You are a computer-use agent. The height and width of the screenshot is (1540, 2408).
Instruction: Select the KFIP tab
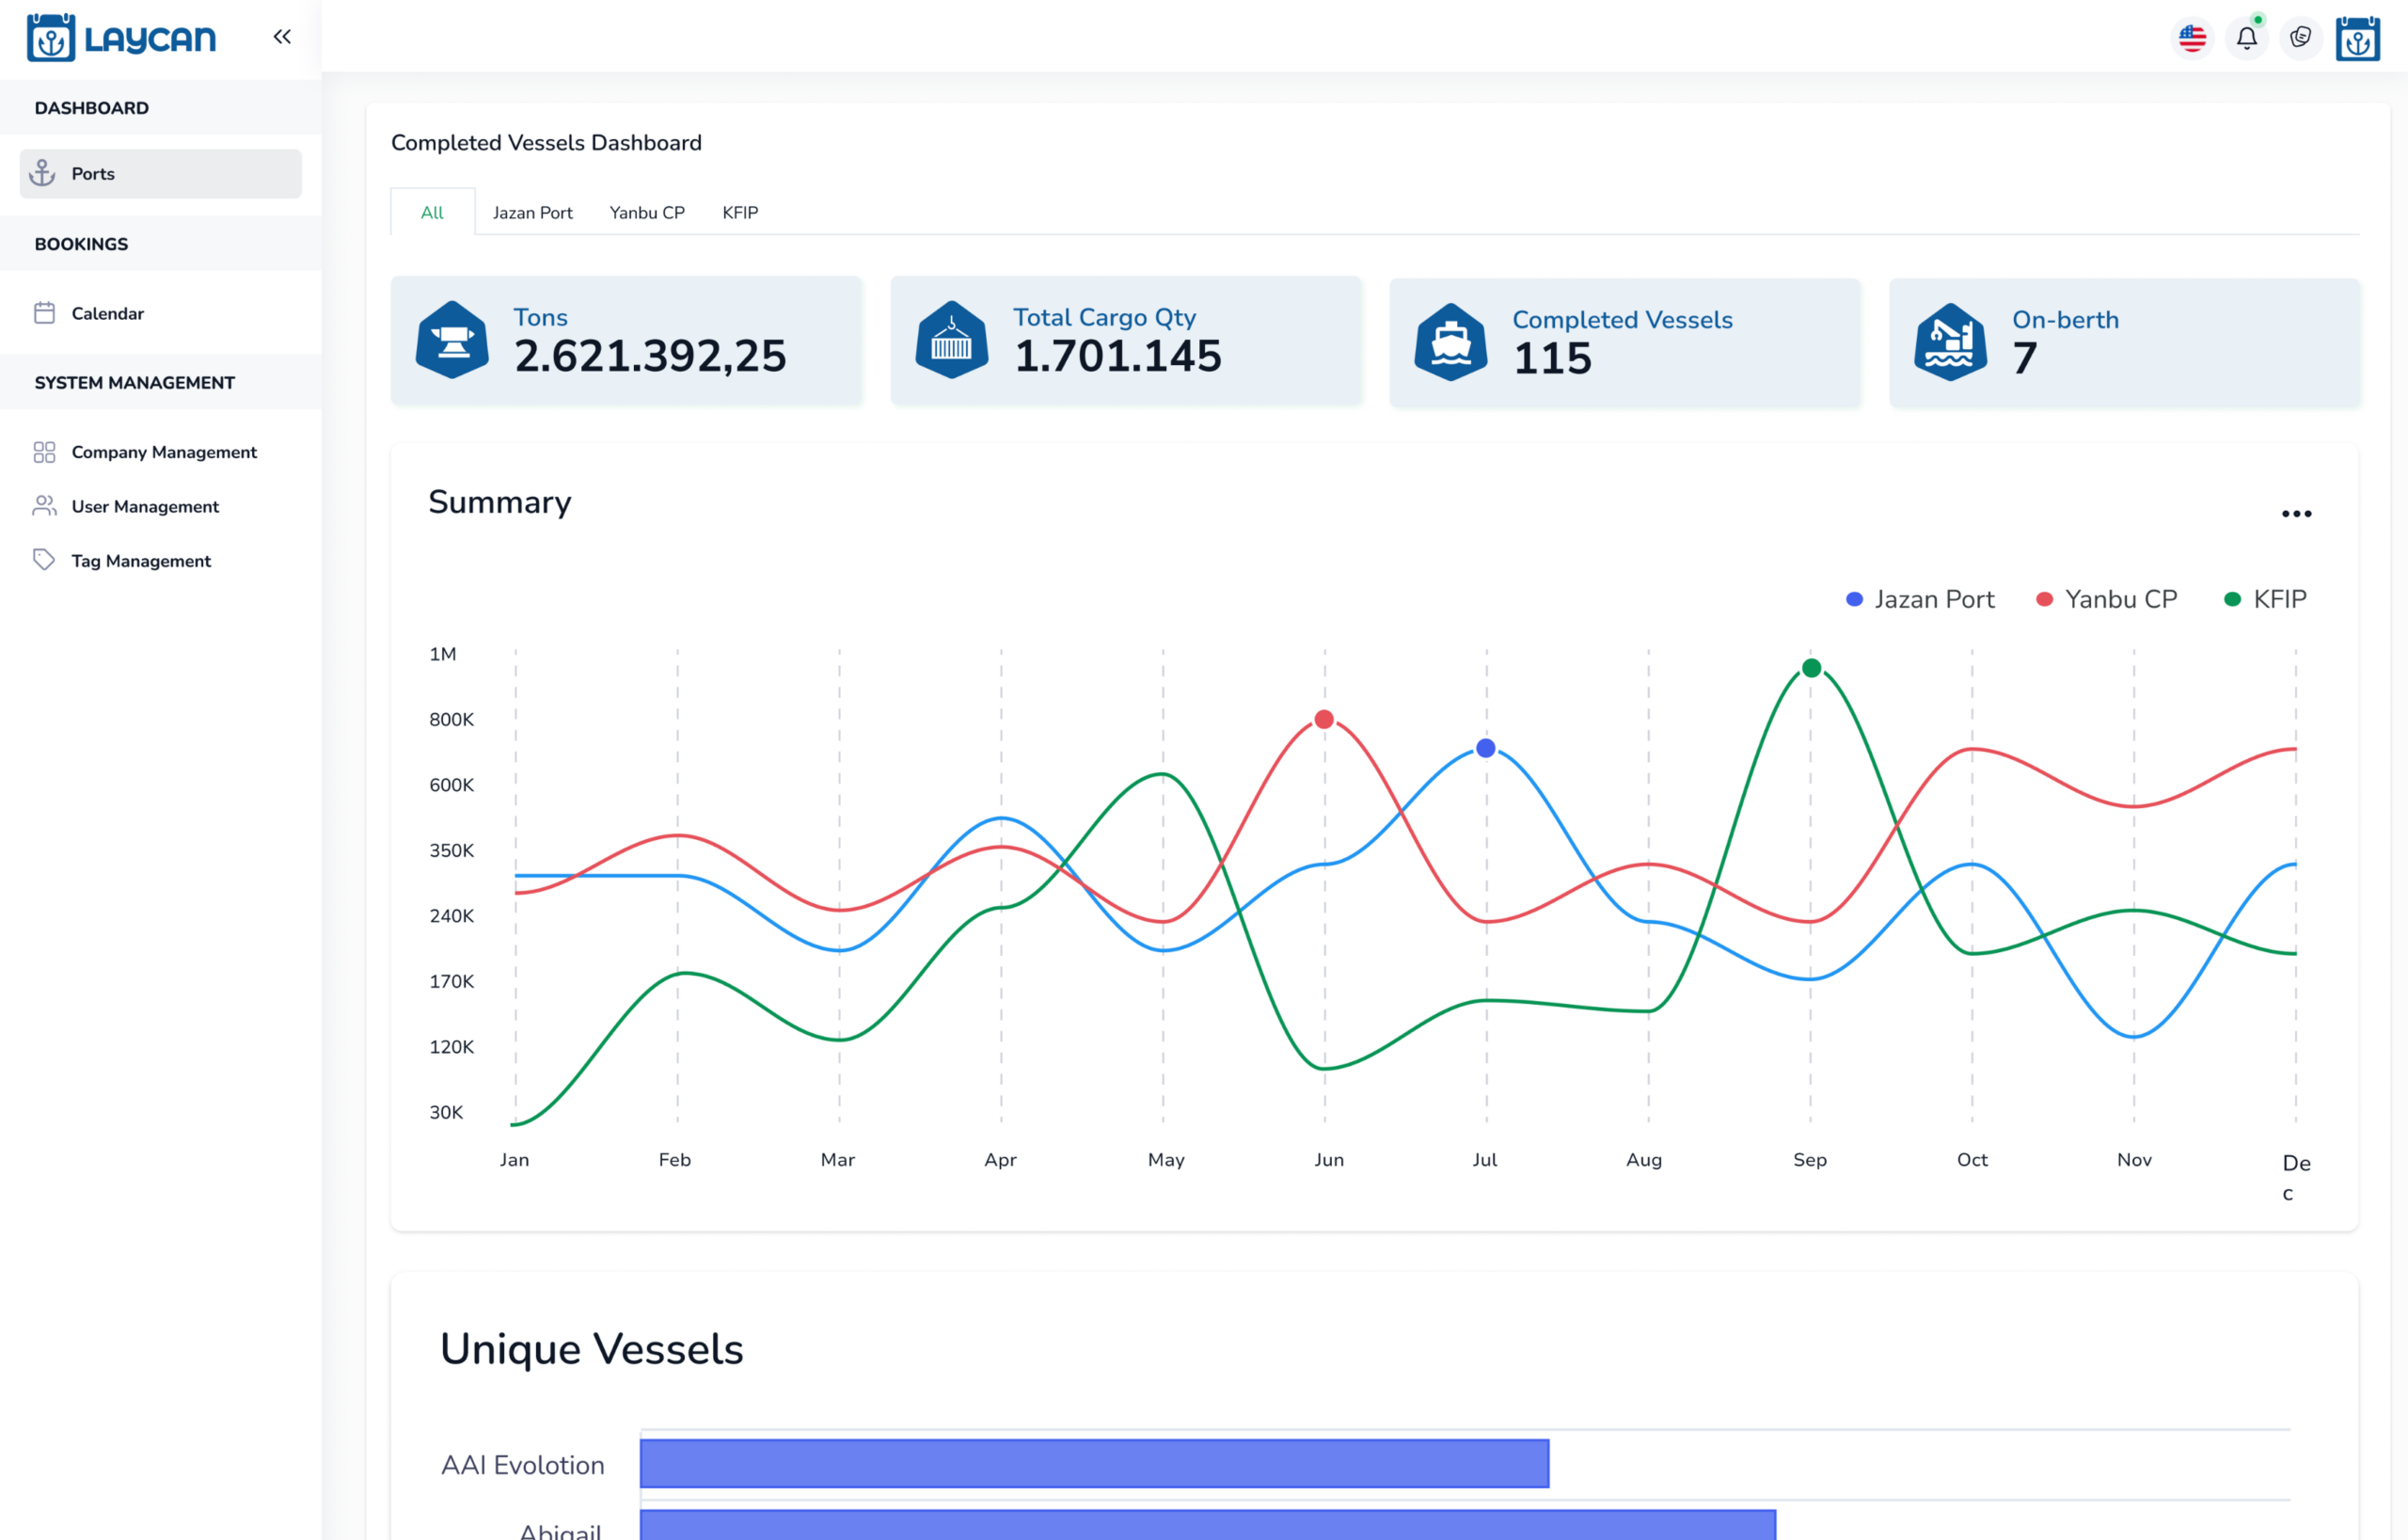tap(740, 212)
